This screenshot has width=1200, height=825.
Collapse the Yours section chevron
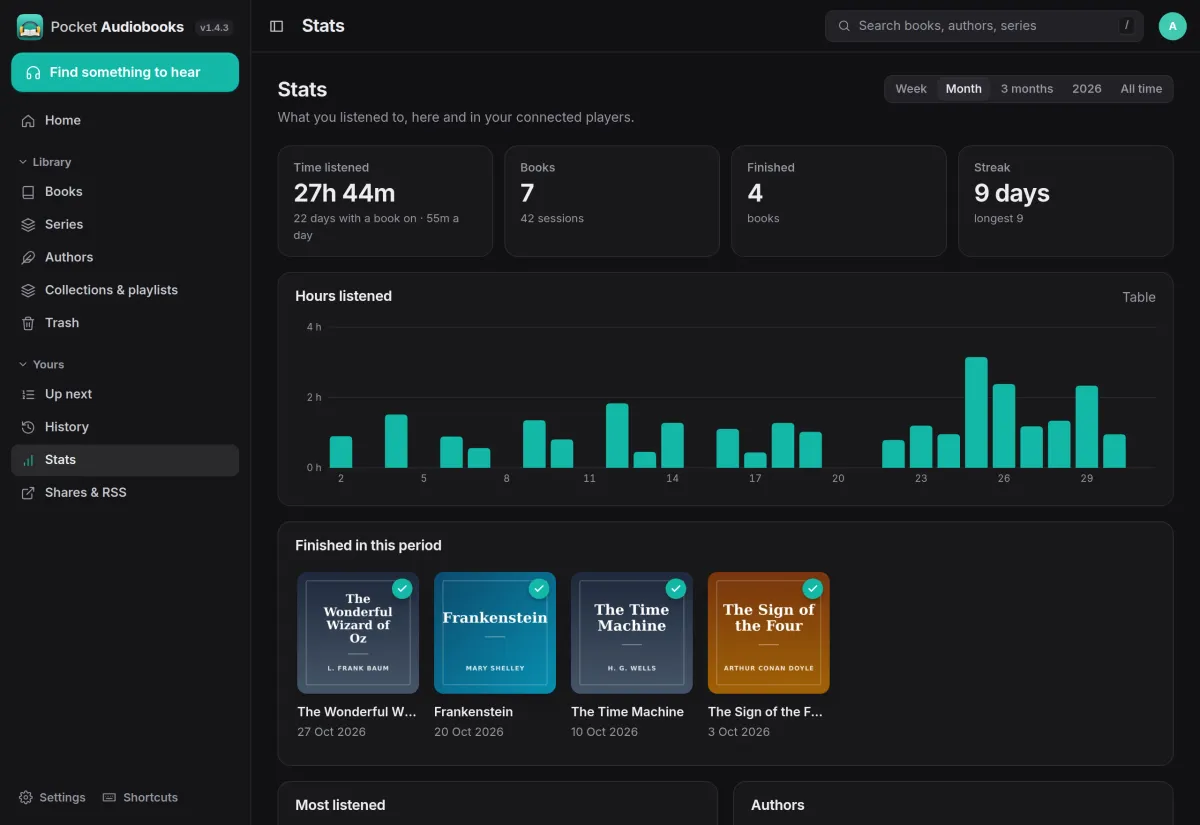pyautogui.click(x=24, y=365)
